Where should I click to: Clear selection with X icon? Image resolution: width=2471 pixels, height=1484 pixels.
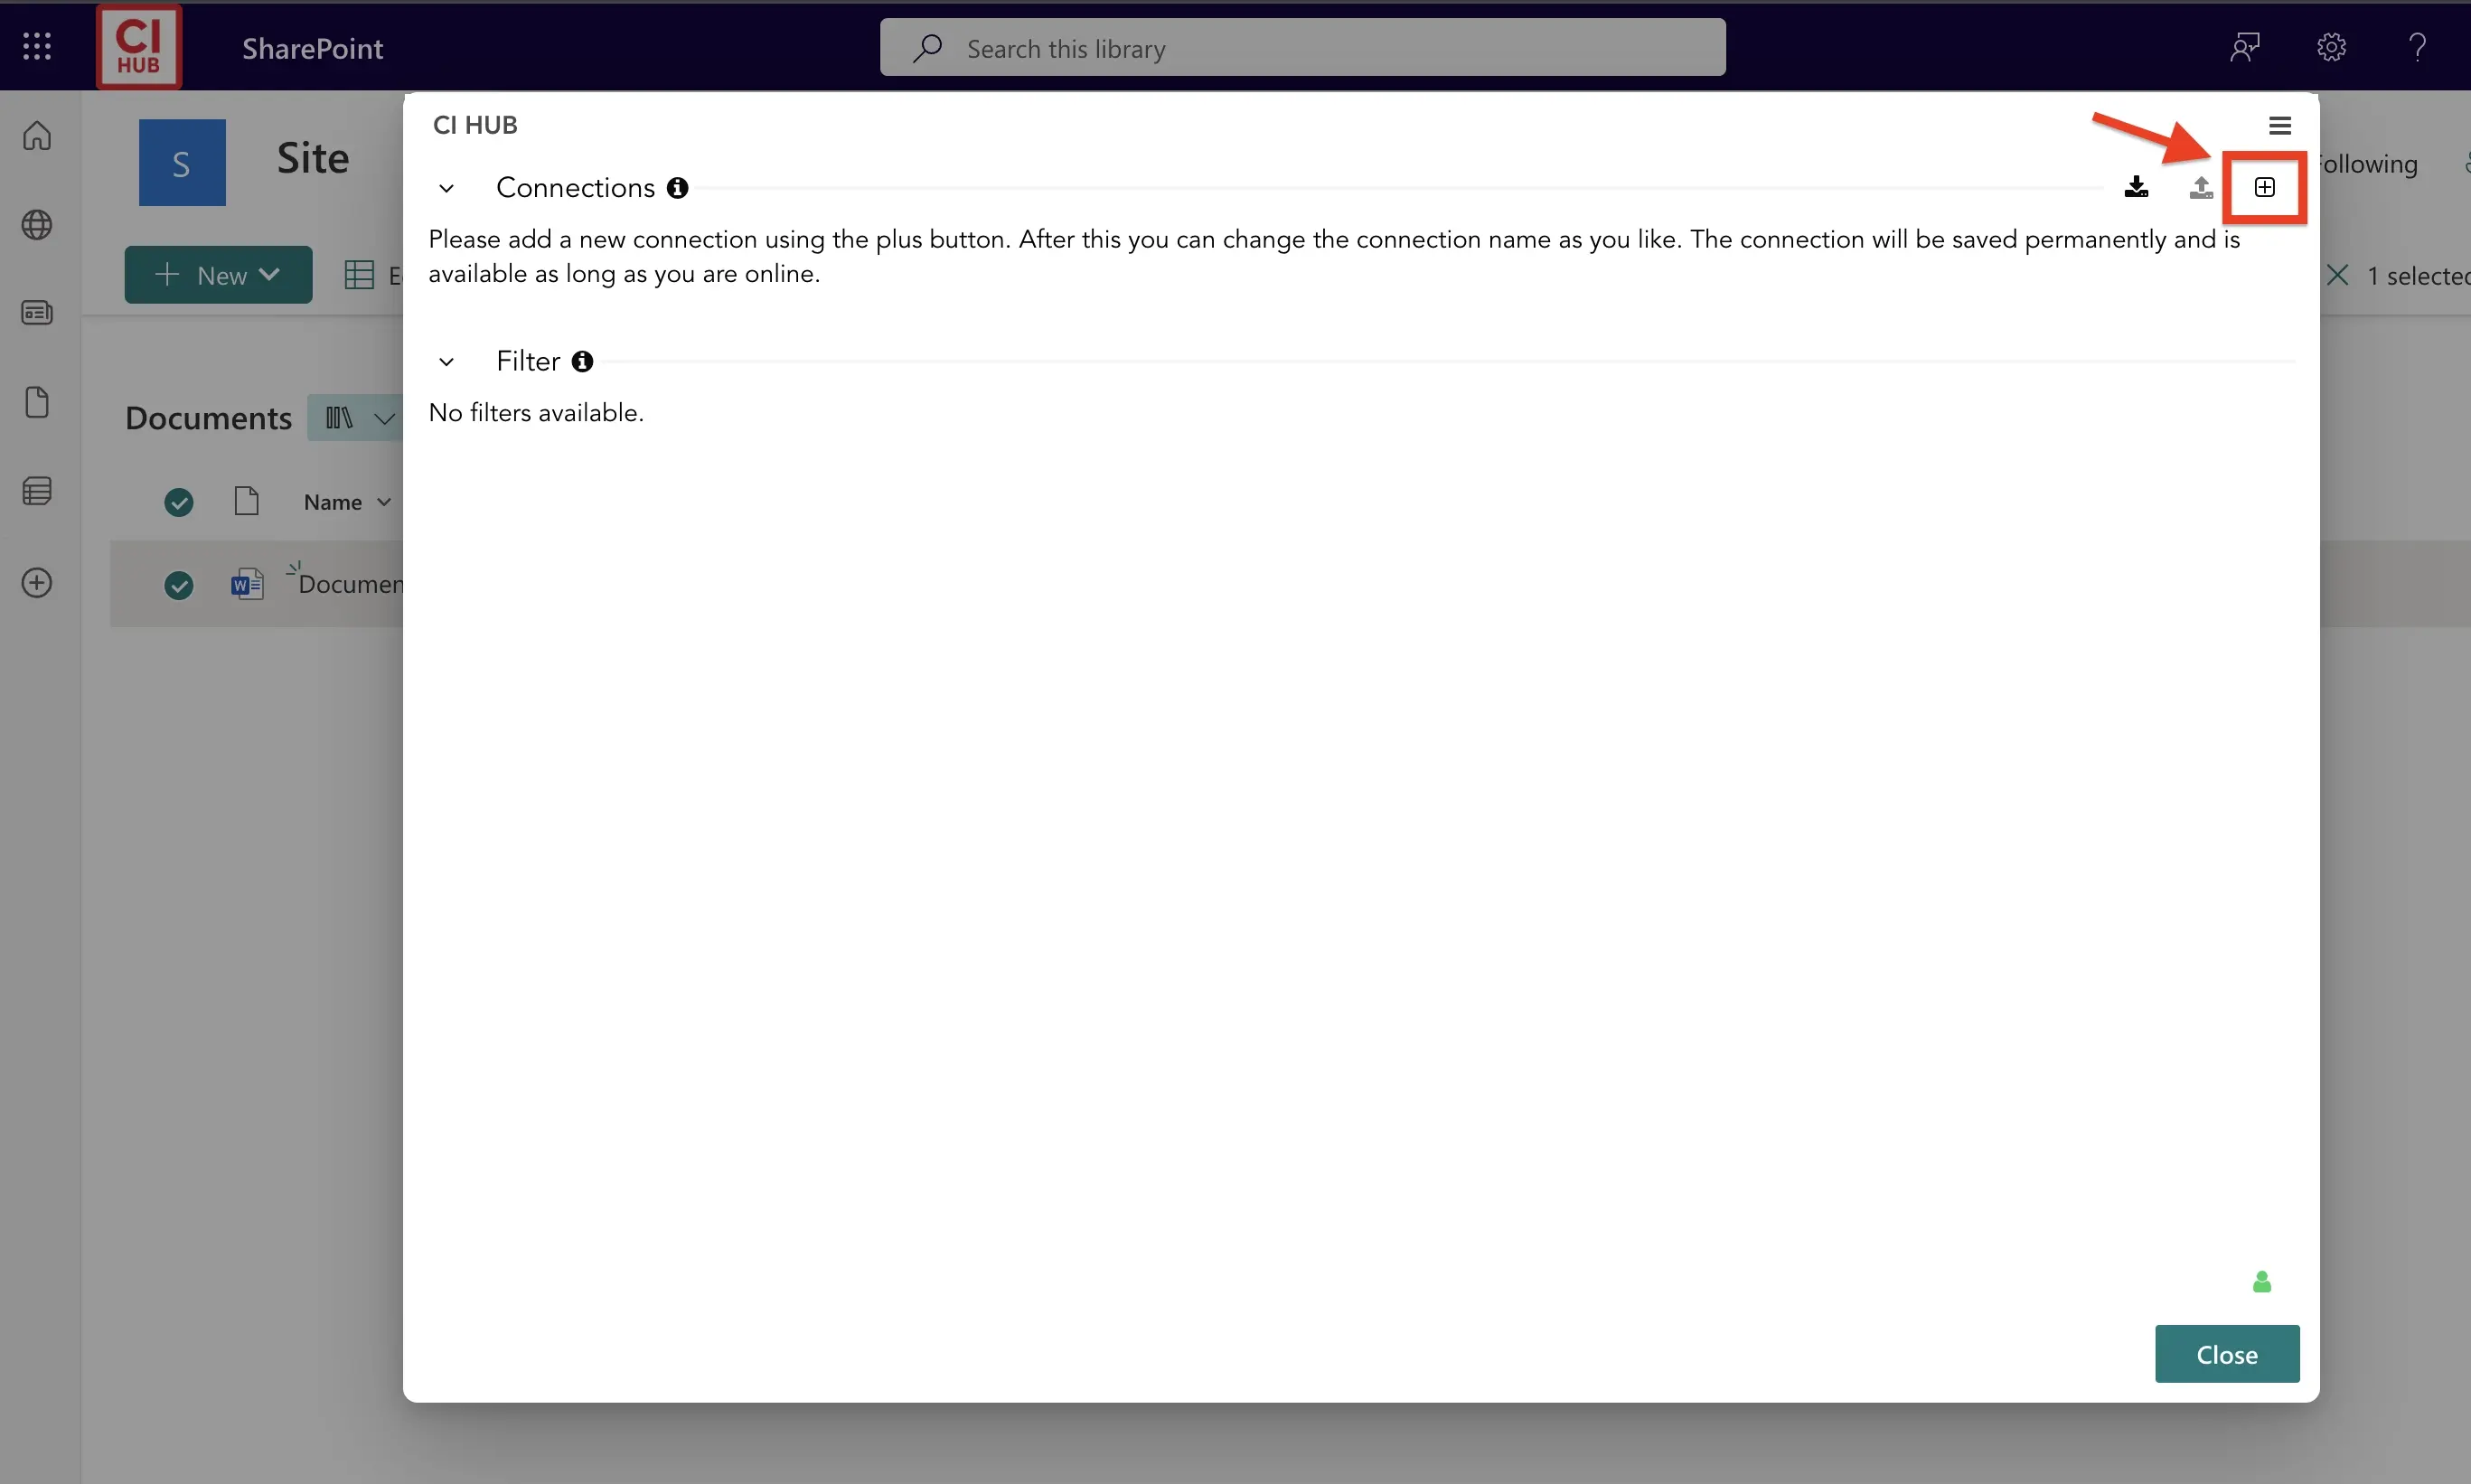[x=2337, y=275]
